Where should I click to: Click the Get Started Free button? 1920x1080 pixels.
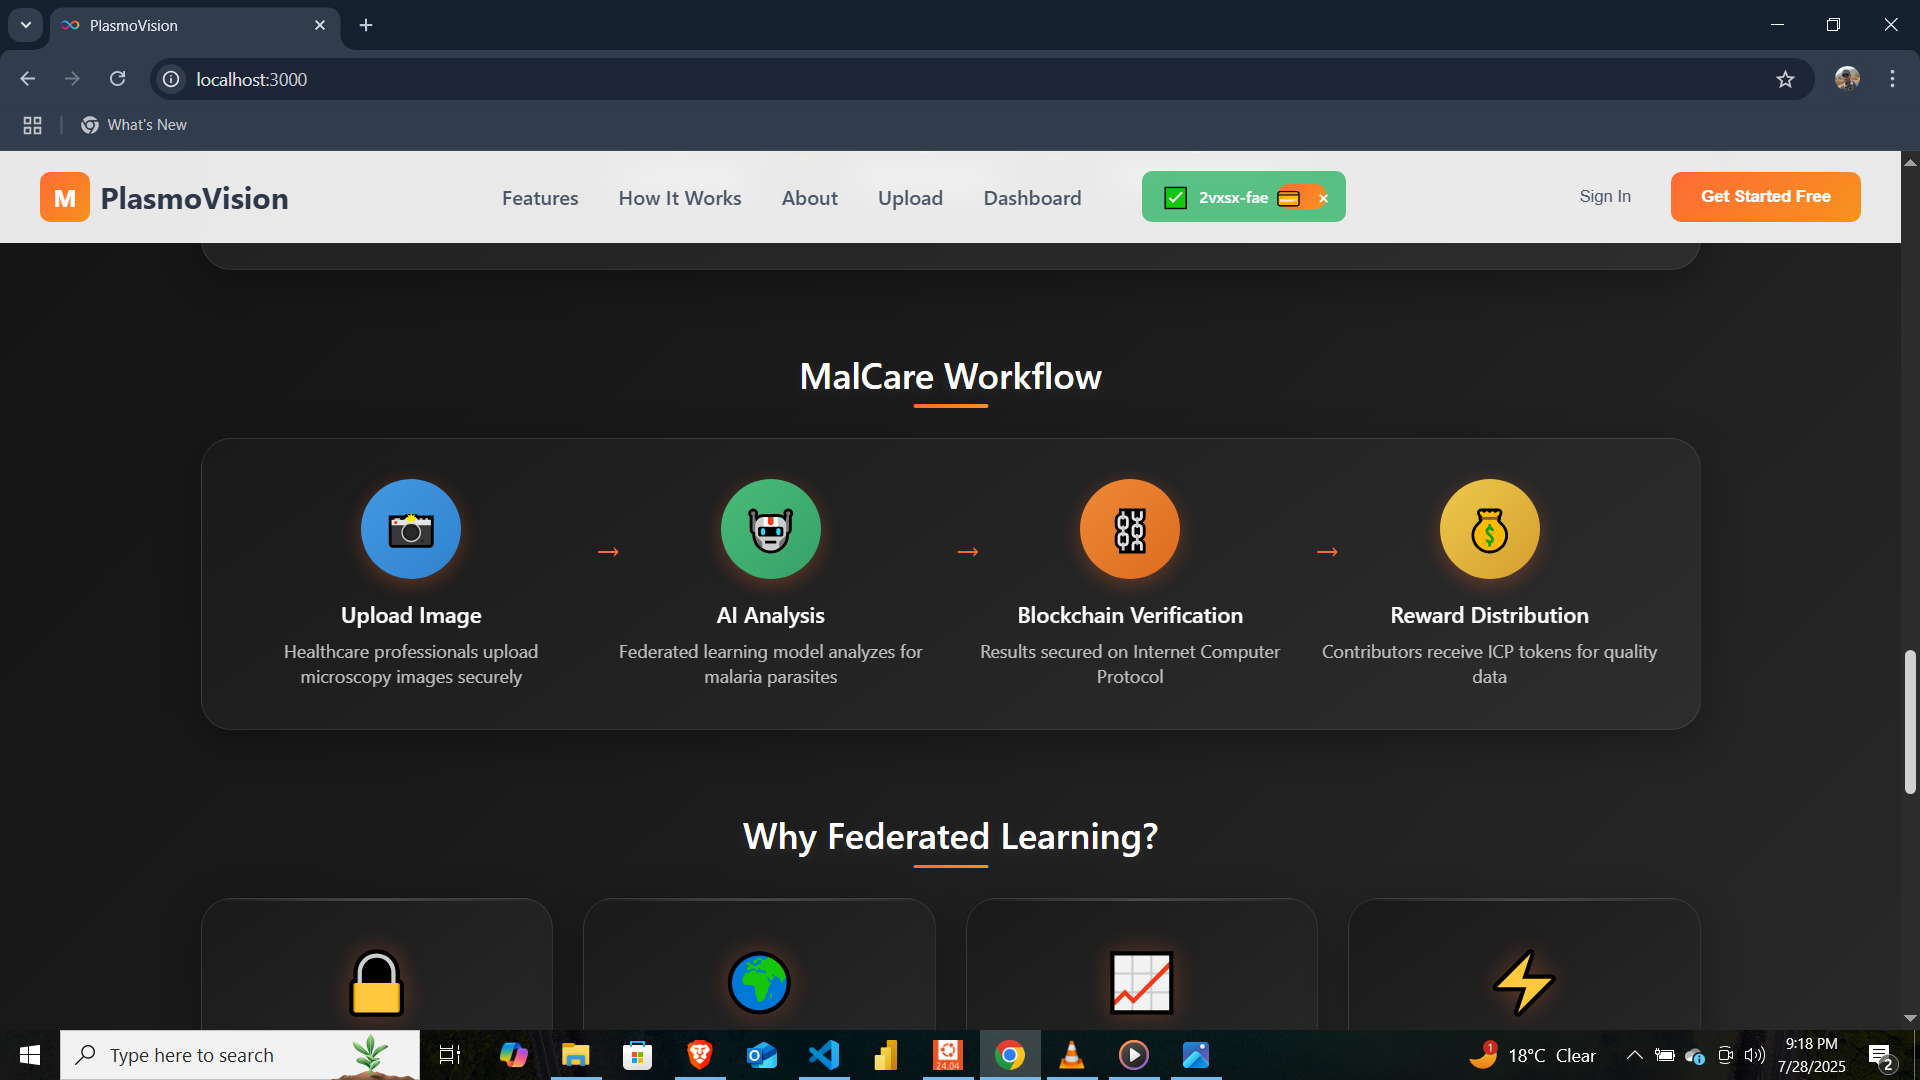[x=1765, y=197]
